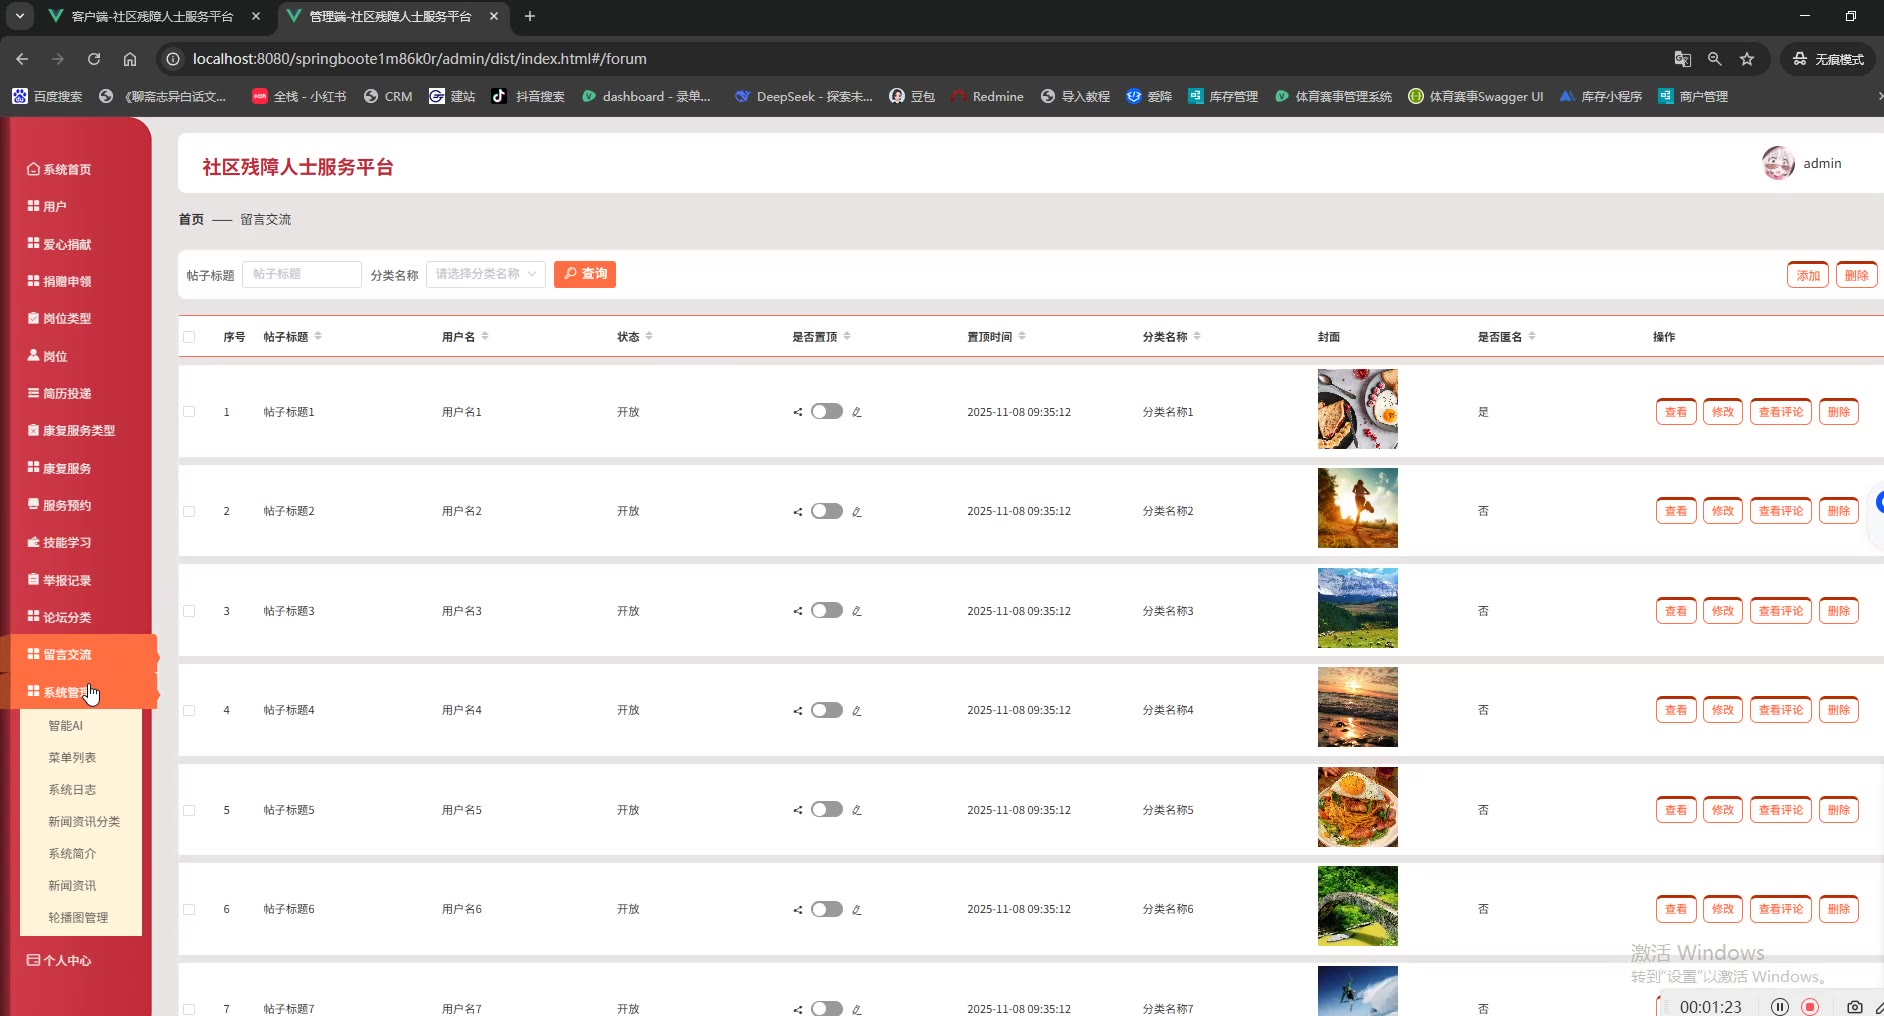The width and height of the screenshot is (1884, 1016).
Task: Open the 豆包 bookmark
Action: tap(912, 96)
